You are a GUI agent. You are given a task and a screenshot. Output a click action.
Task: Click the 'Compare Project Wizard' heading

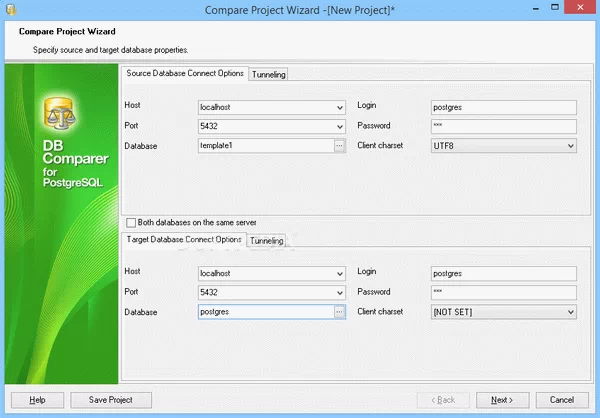tap(67, 31)
